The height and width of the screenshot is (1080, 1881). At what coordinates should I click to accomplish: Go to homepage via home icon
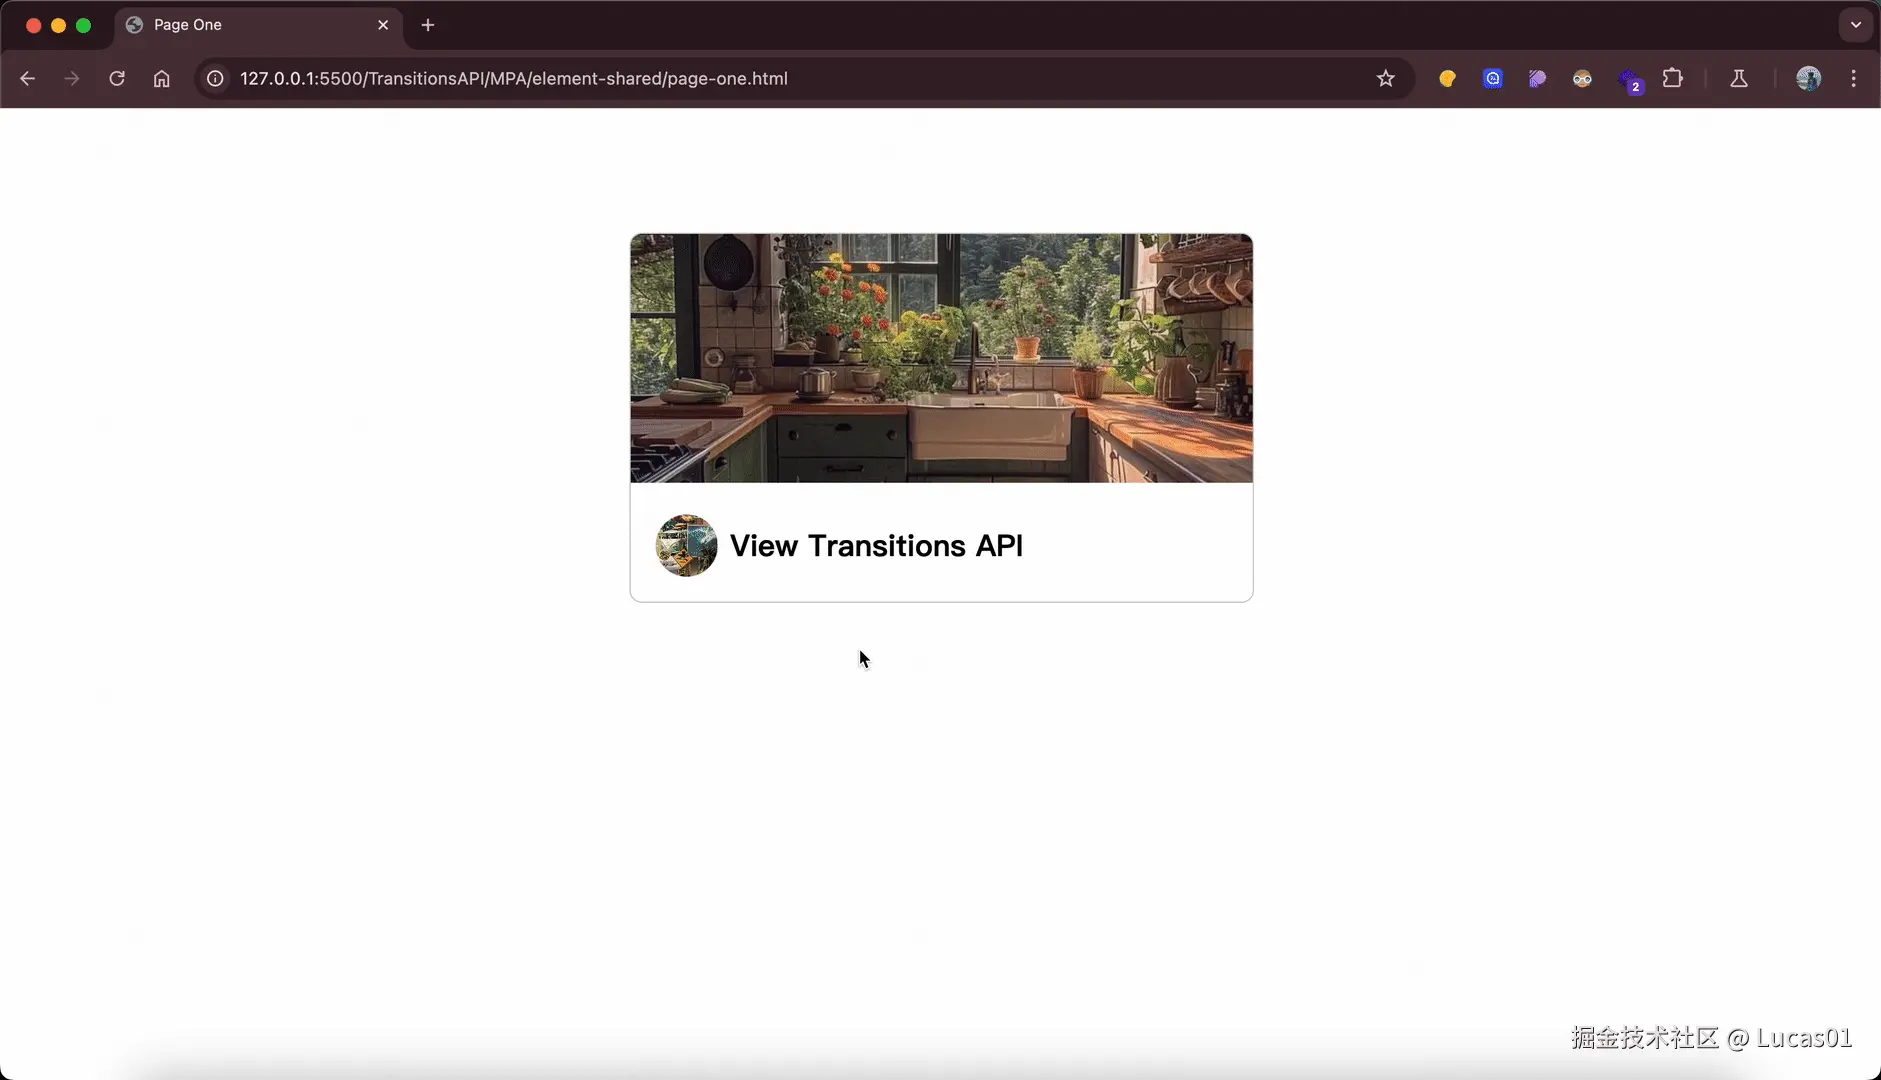tap(161, 78)
